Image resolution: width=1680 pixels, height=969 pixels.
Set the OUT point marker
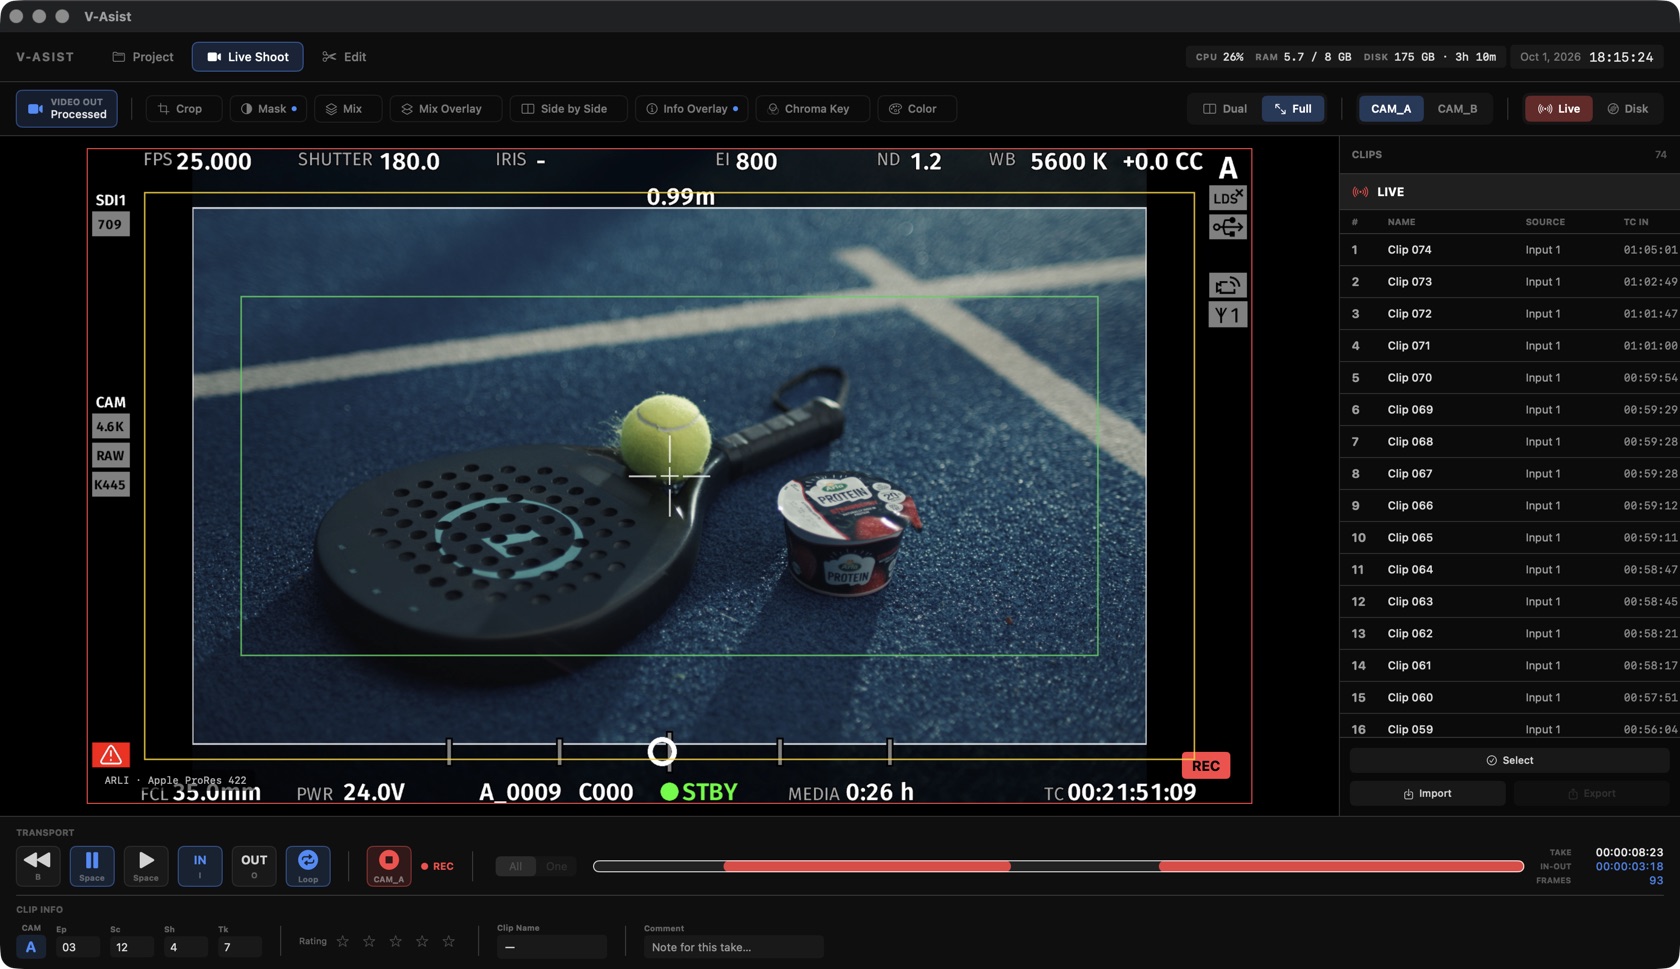tap(254, 865)
